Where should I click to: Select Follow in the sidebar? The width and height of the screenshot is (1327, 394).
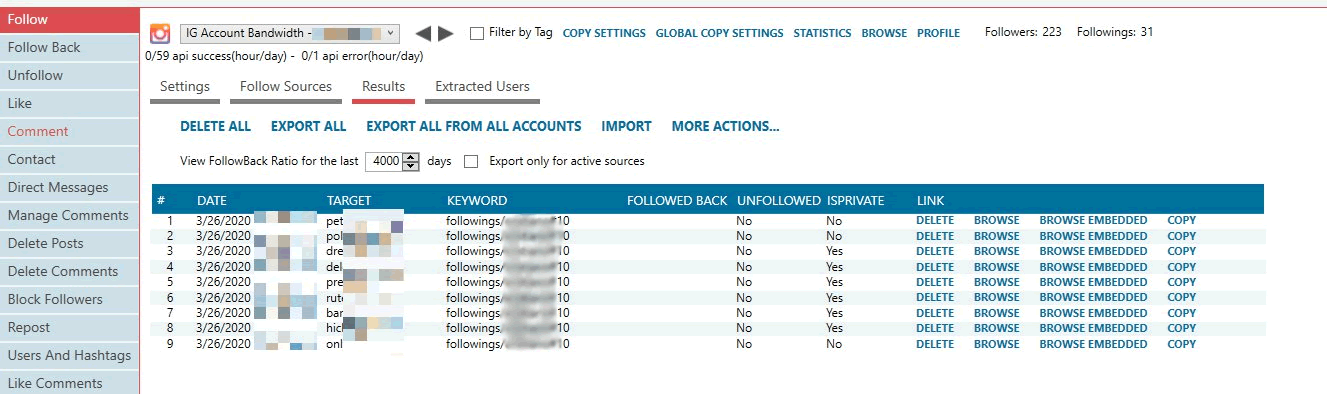click(x=70, y=19)
